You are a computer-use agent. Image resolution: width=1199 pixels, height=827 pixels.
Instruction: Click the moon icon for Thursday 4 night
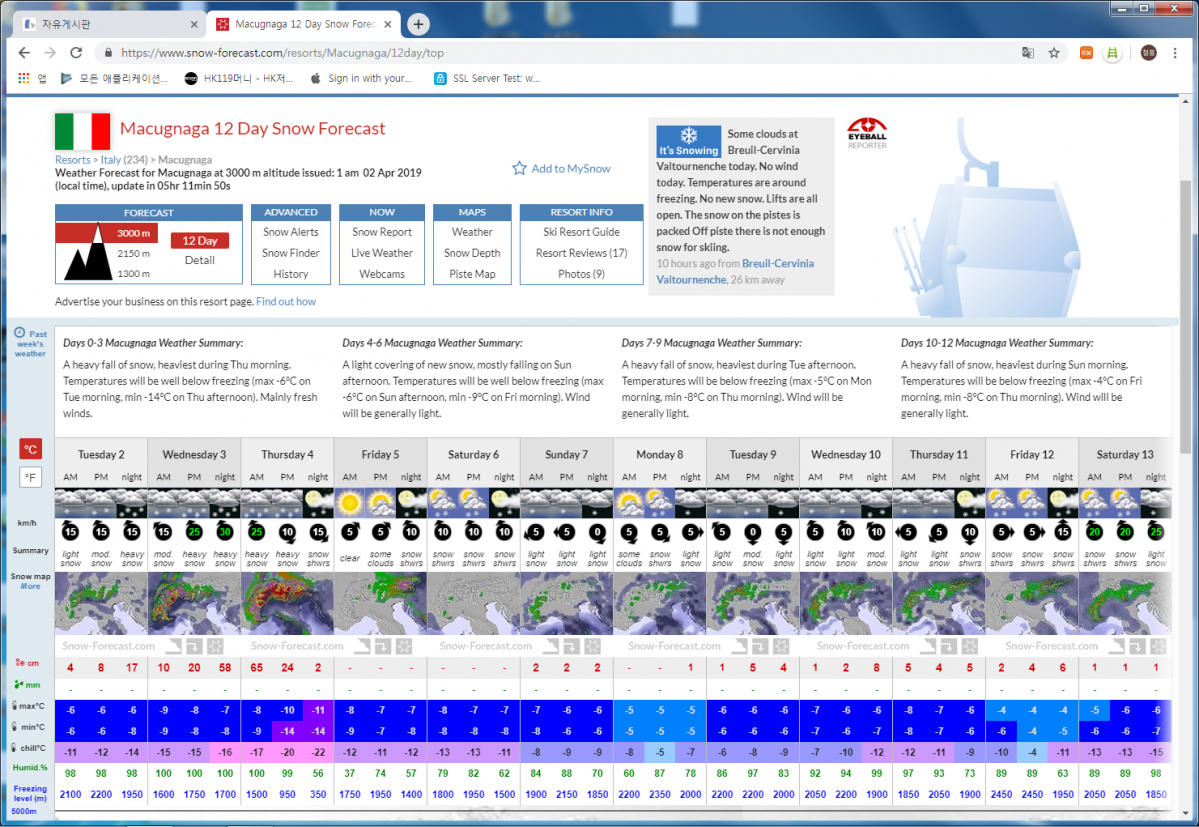coord(318,503)
